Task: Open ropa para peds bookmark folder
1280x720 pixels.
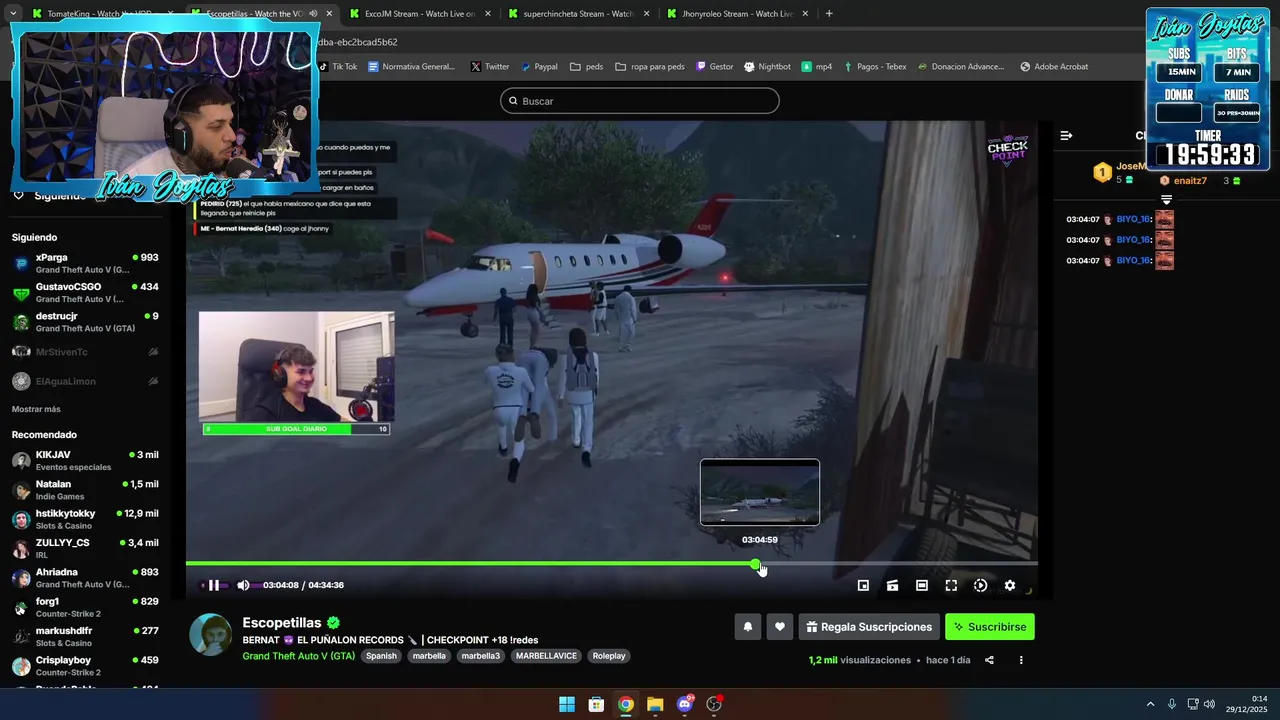Action: coord(650,67)
